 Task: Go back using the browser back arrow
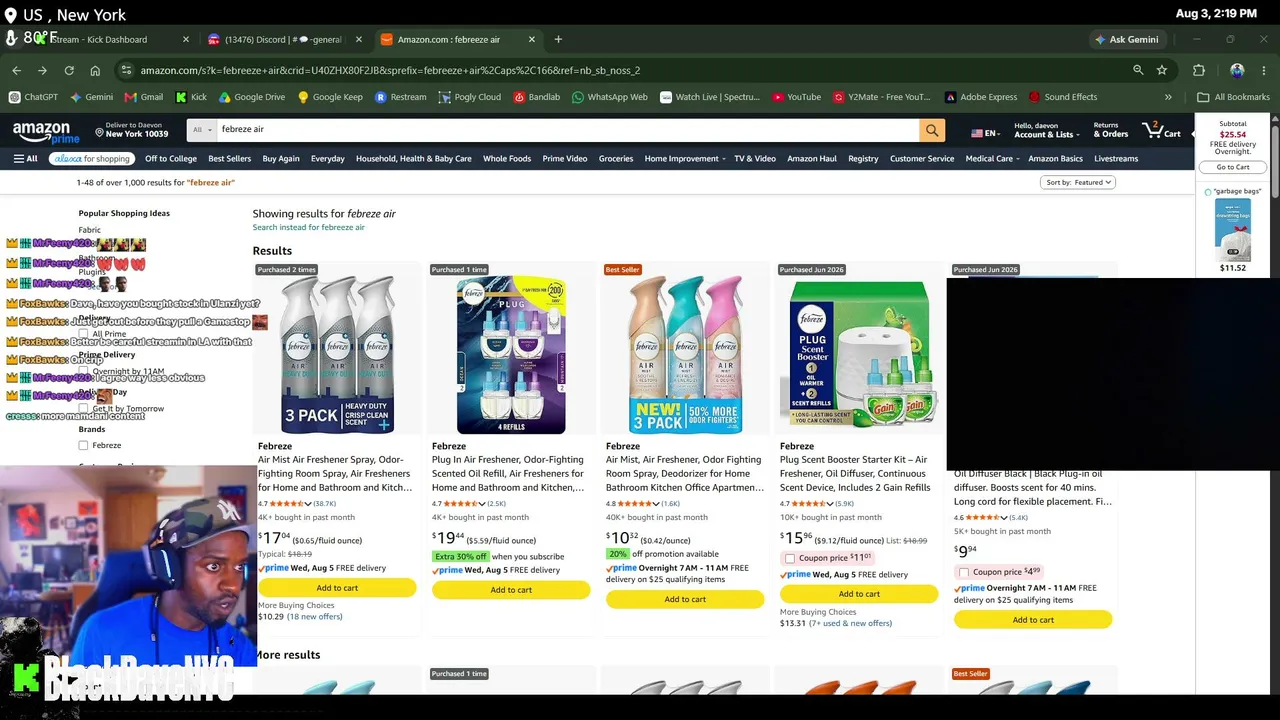(16, 70)
